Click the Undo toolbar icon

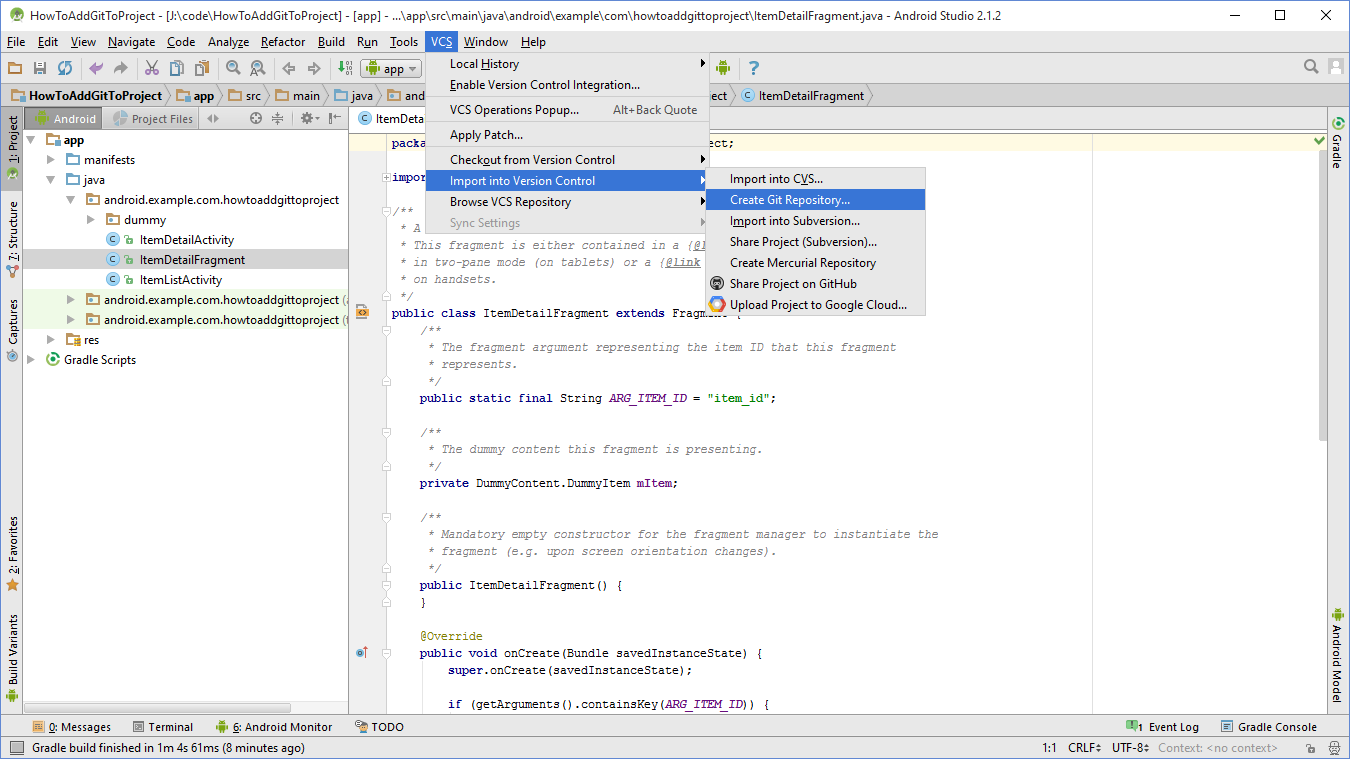(x=96, y=68)
